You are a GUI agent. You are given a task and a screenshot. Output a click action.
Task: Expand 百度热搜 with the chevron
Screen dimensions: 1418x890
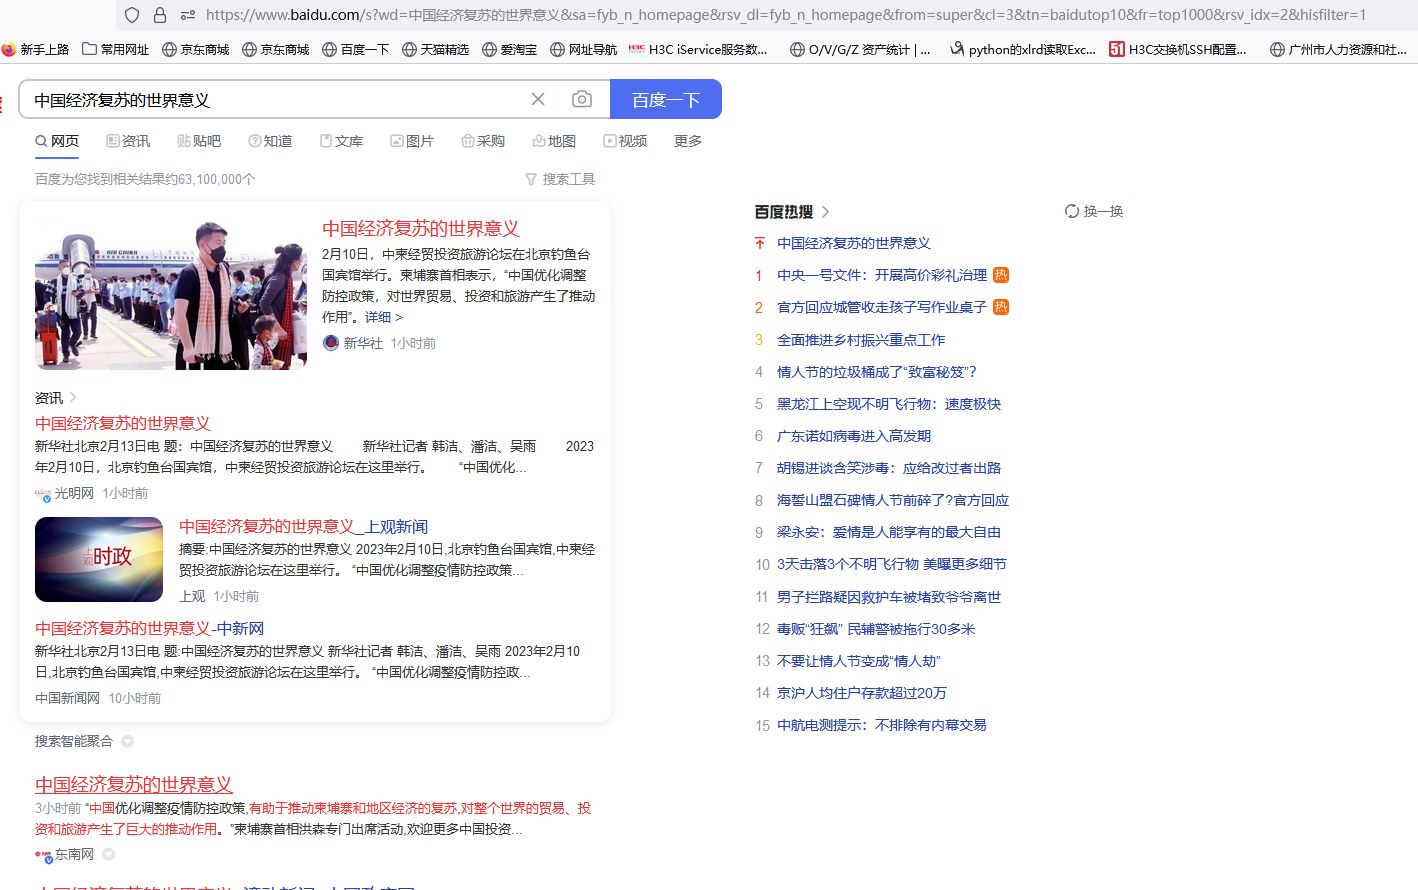[x=825, y=212]
